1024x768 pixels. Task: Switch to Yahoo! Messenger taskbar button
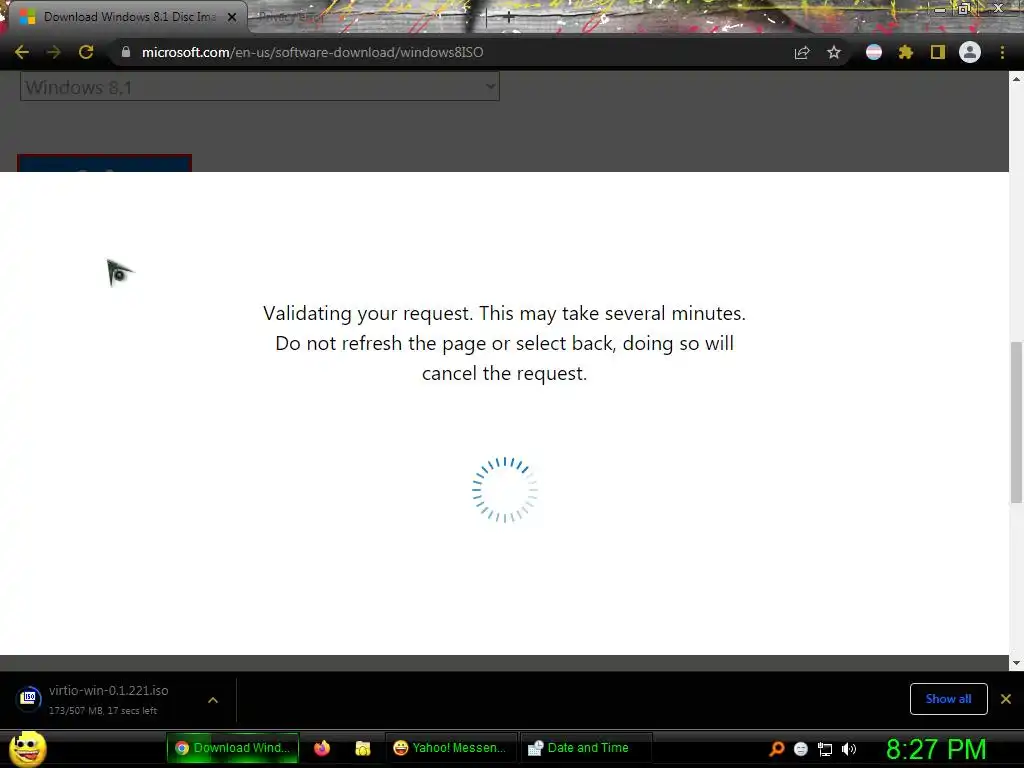450,748
